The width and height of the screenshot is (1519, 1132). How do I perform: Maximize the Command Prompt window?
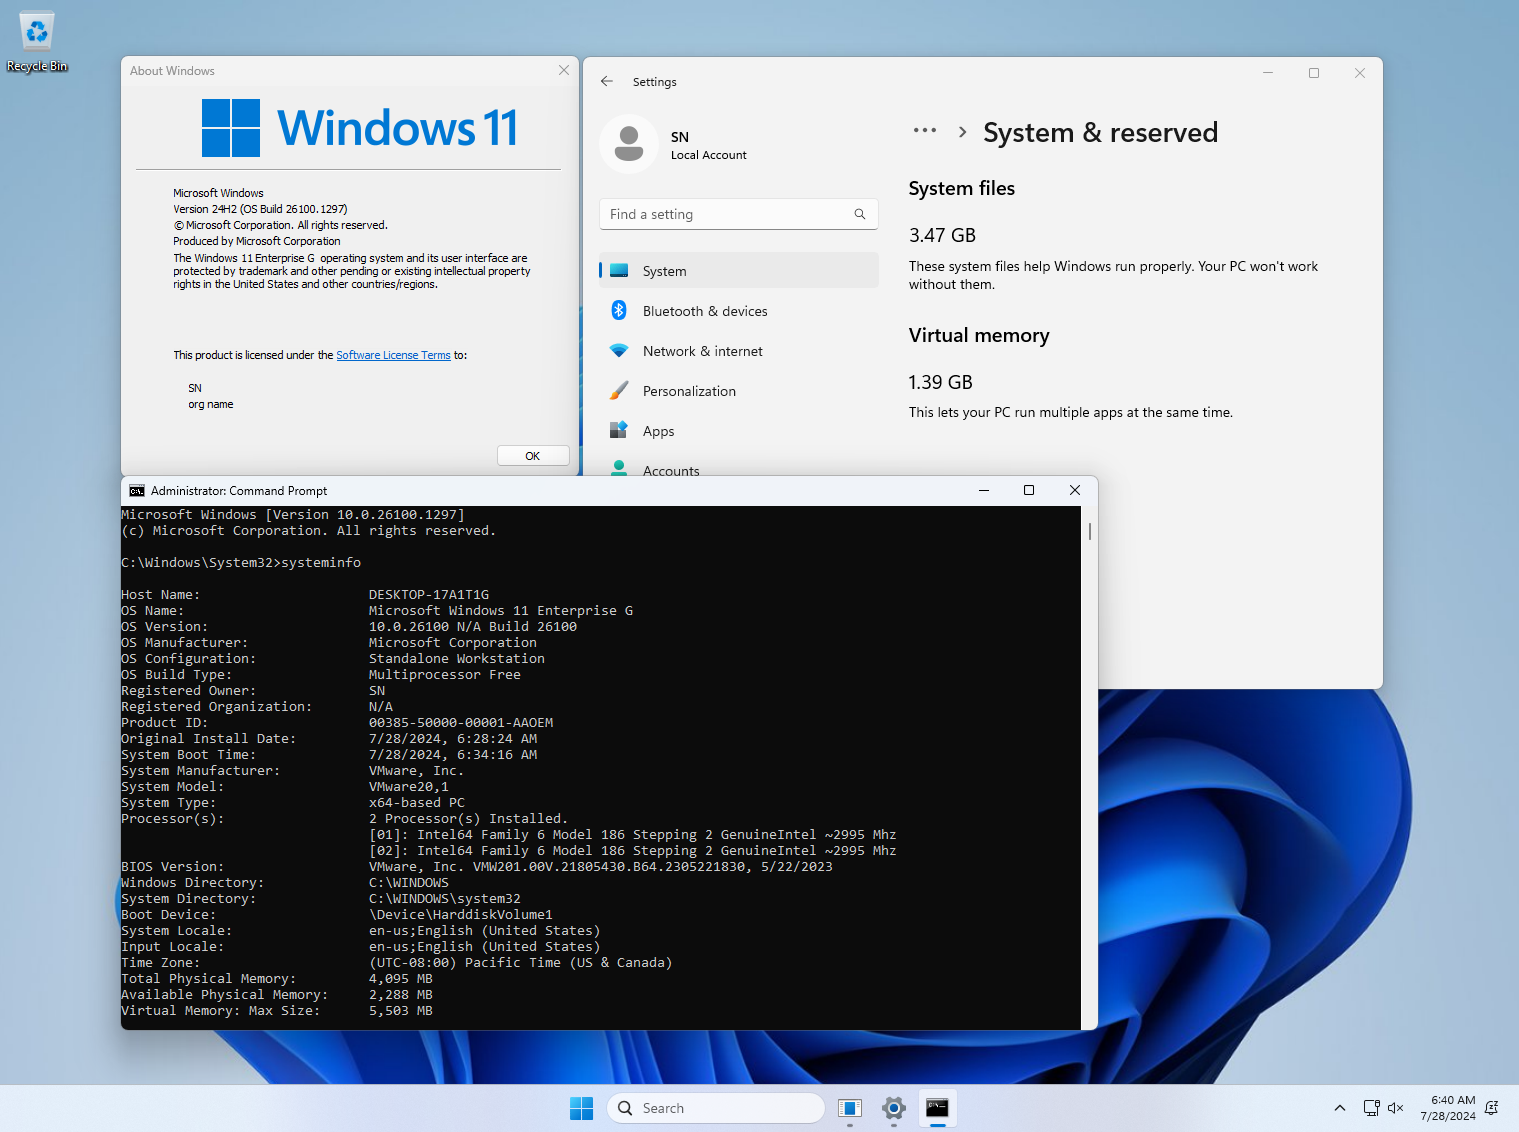pyautogui.click(x=1029, y=490)
